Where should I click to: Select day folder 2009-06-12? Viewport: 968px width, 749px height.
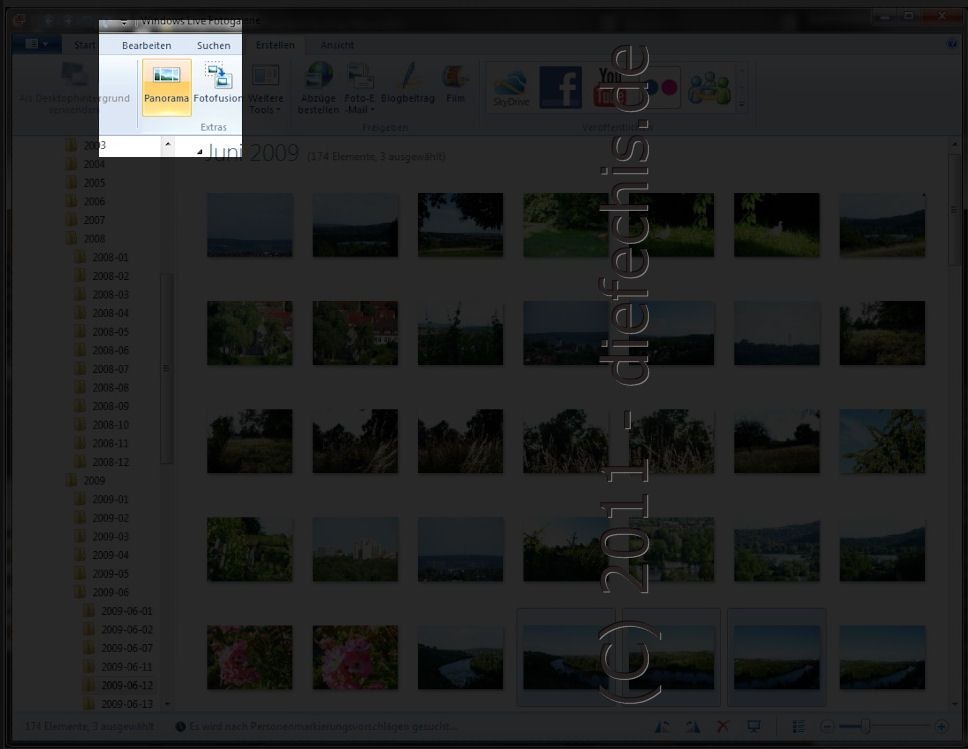coord(127,685)
